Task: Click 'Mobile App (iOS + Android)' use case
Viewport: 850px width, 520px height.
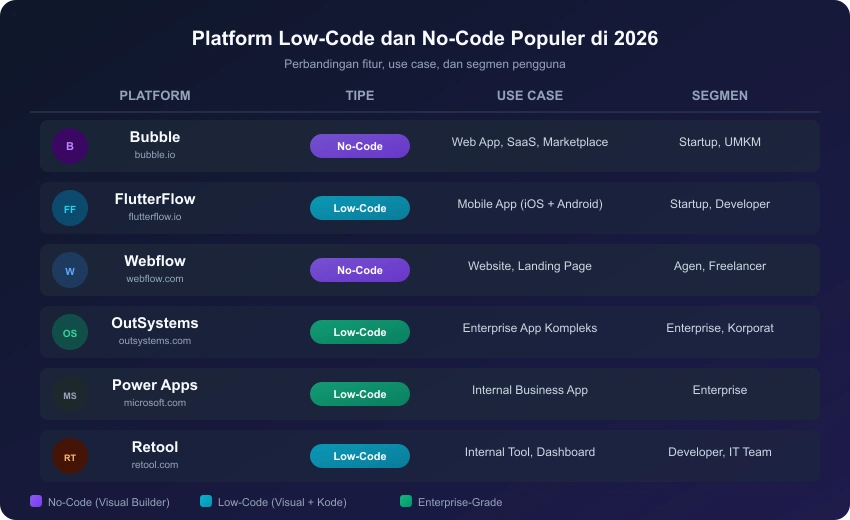Action: click(530, 204)
